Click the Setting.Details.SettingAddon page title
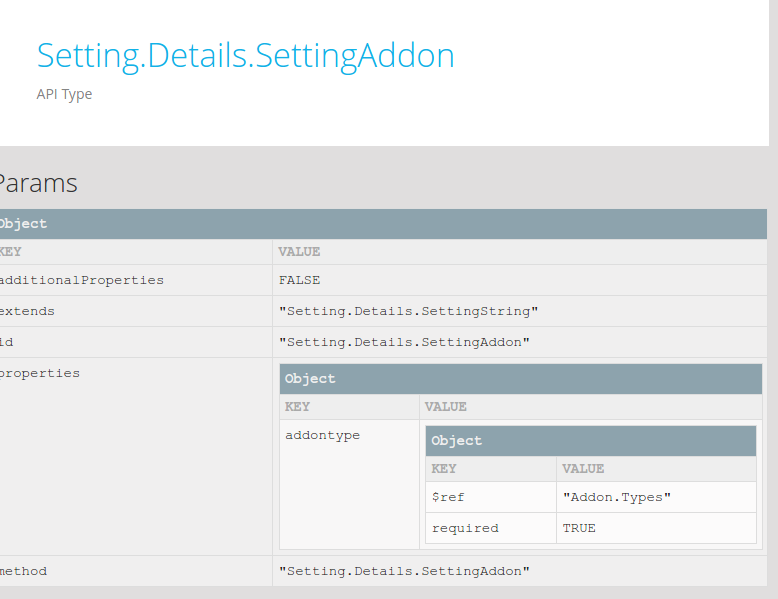The image size is (778, 599). [246, 56]
